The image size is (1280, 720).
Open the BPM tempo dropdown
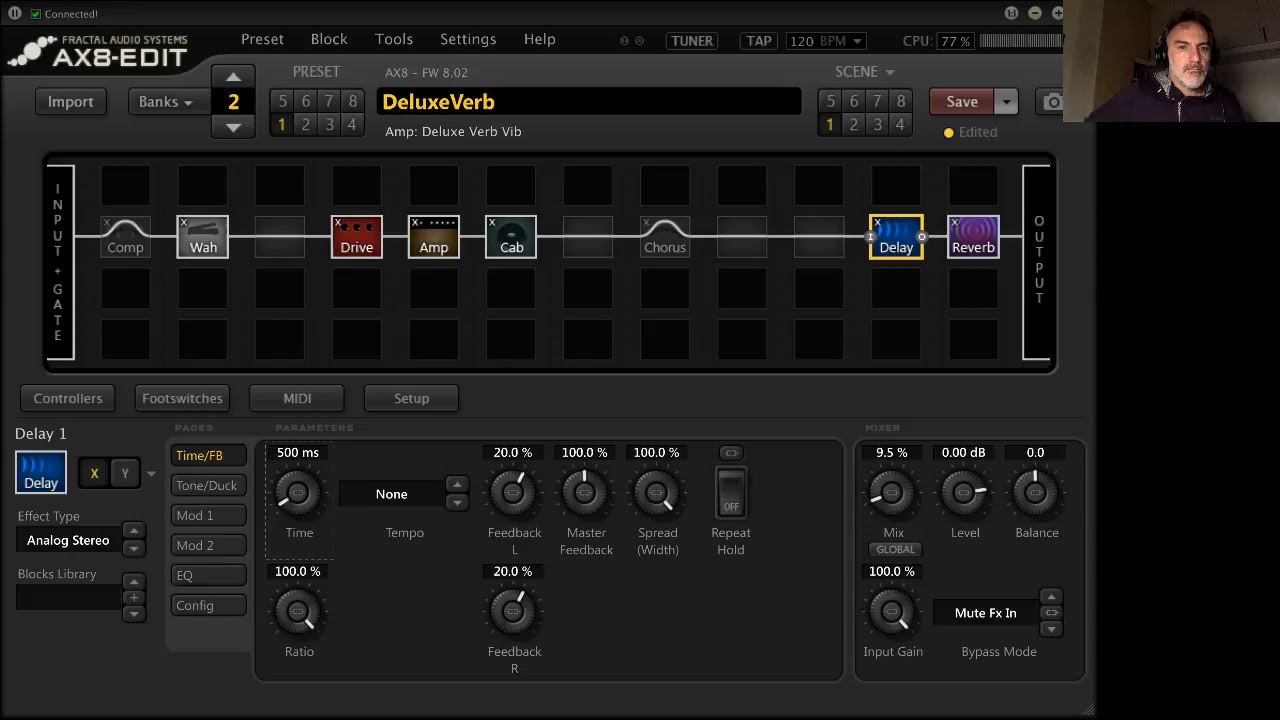[x=857, y=41]
